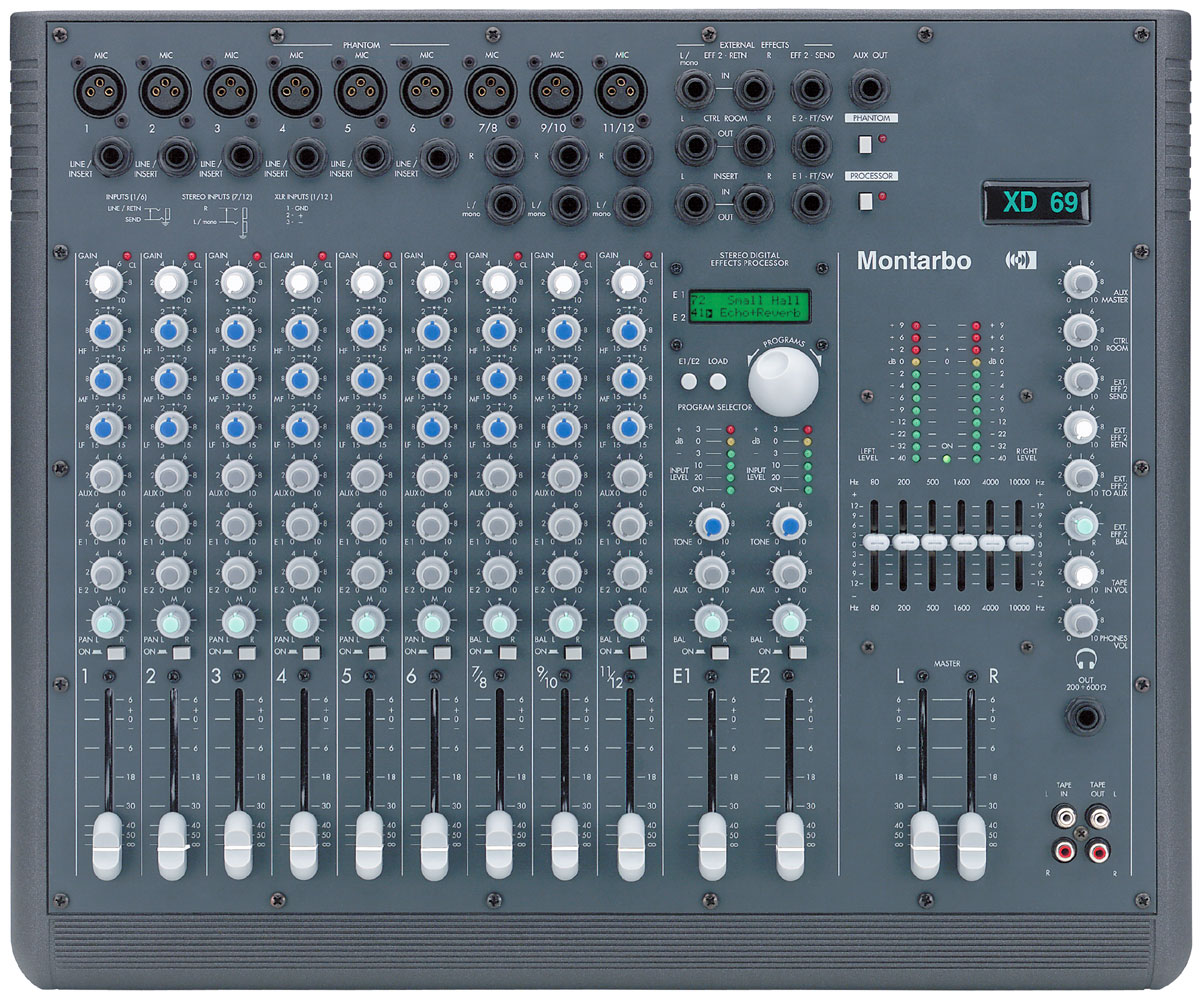Click the E2 effect BAL knob

click(789, 621)
